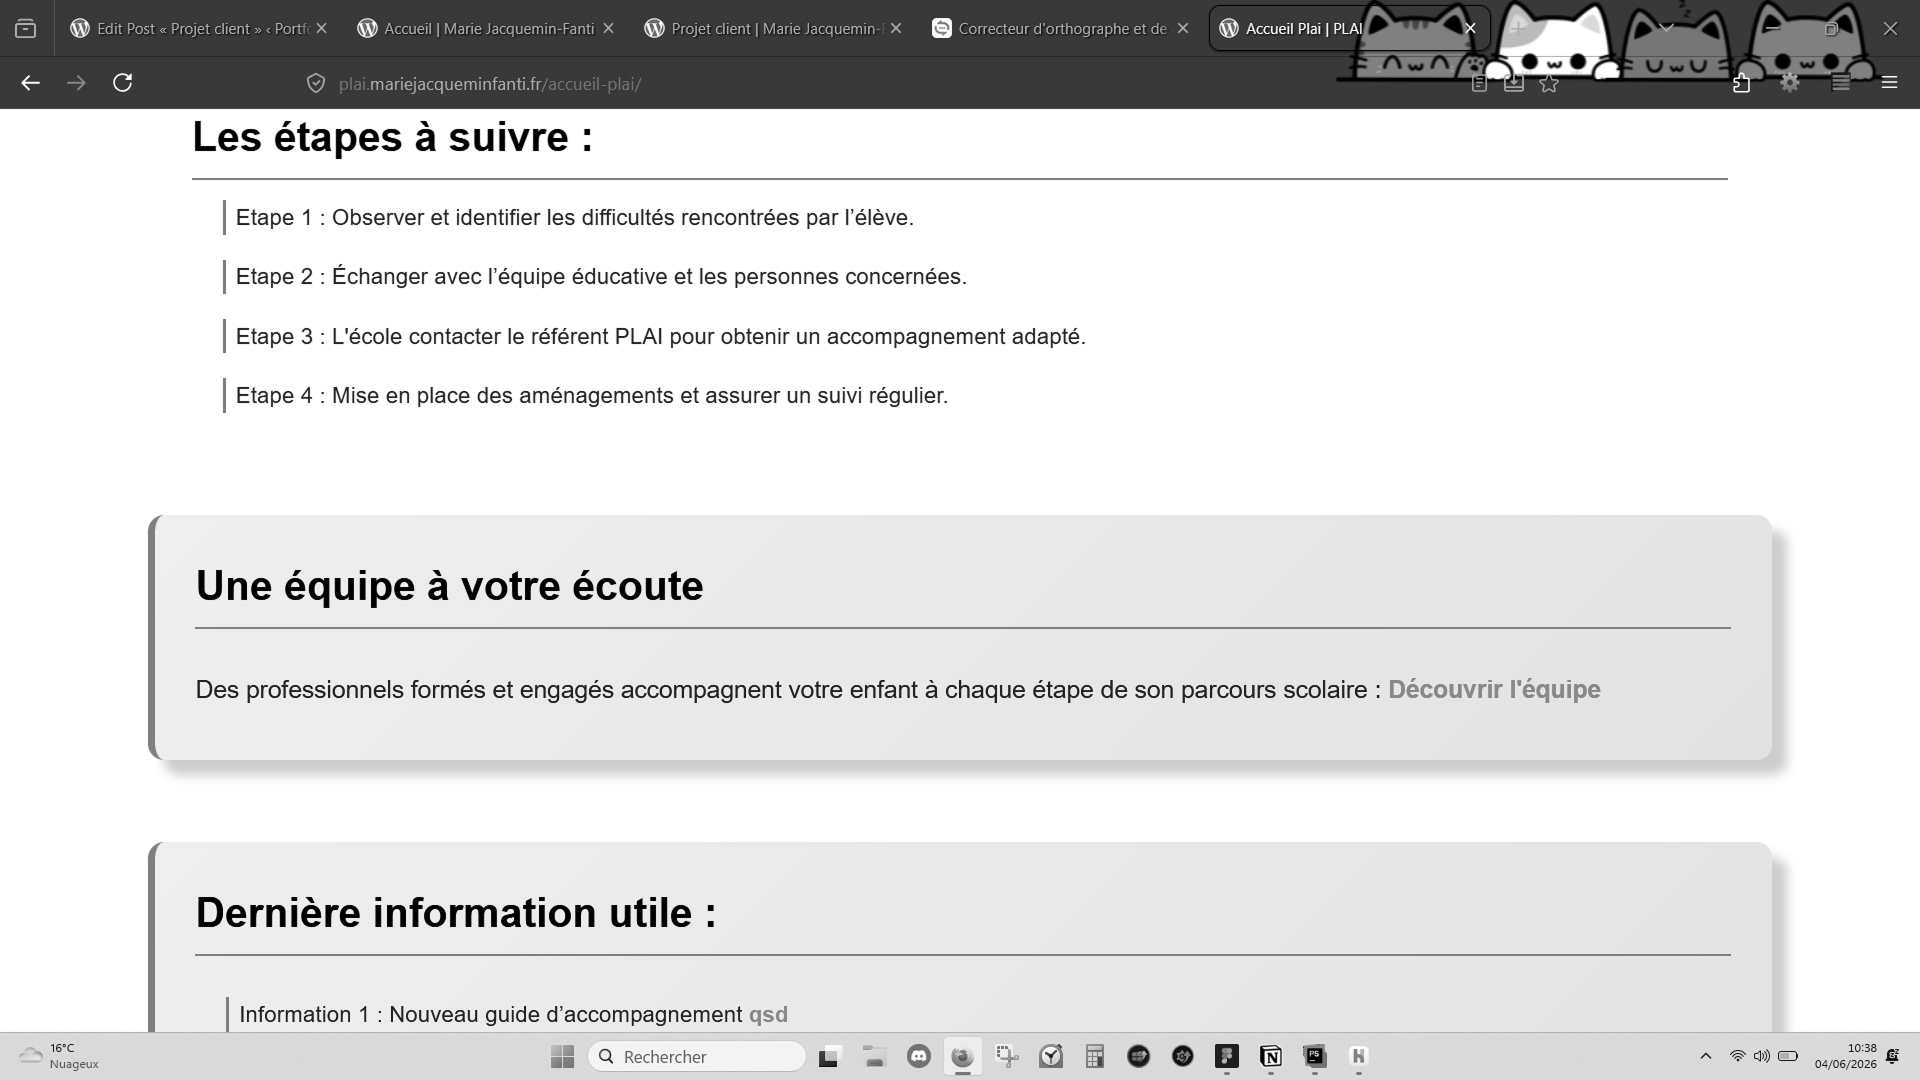This screenshot has width=1920, height=1080.
Task: Close the Projet client | Marie Jacquemin tab
Action: (896, 28)
